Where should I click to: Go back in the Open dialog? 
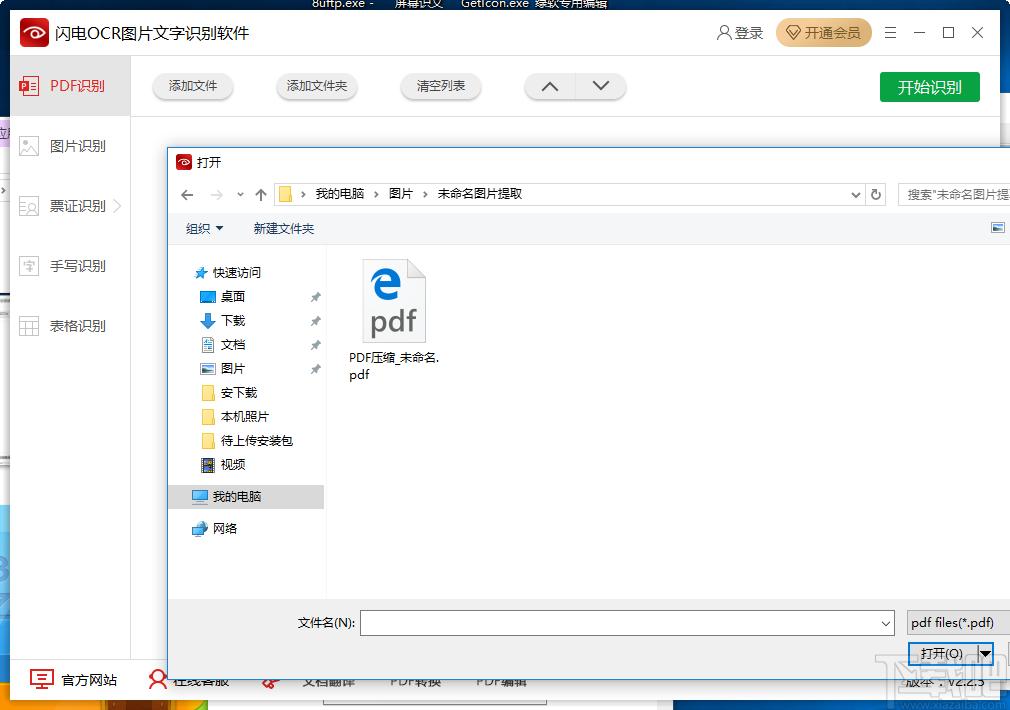coord(187,195)
